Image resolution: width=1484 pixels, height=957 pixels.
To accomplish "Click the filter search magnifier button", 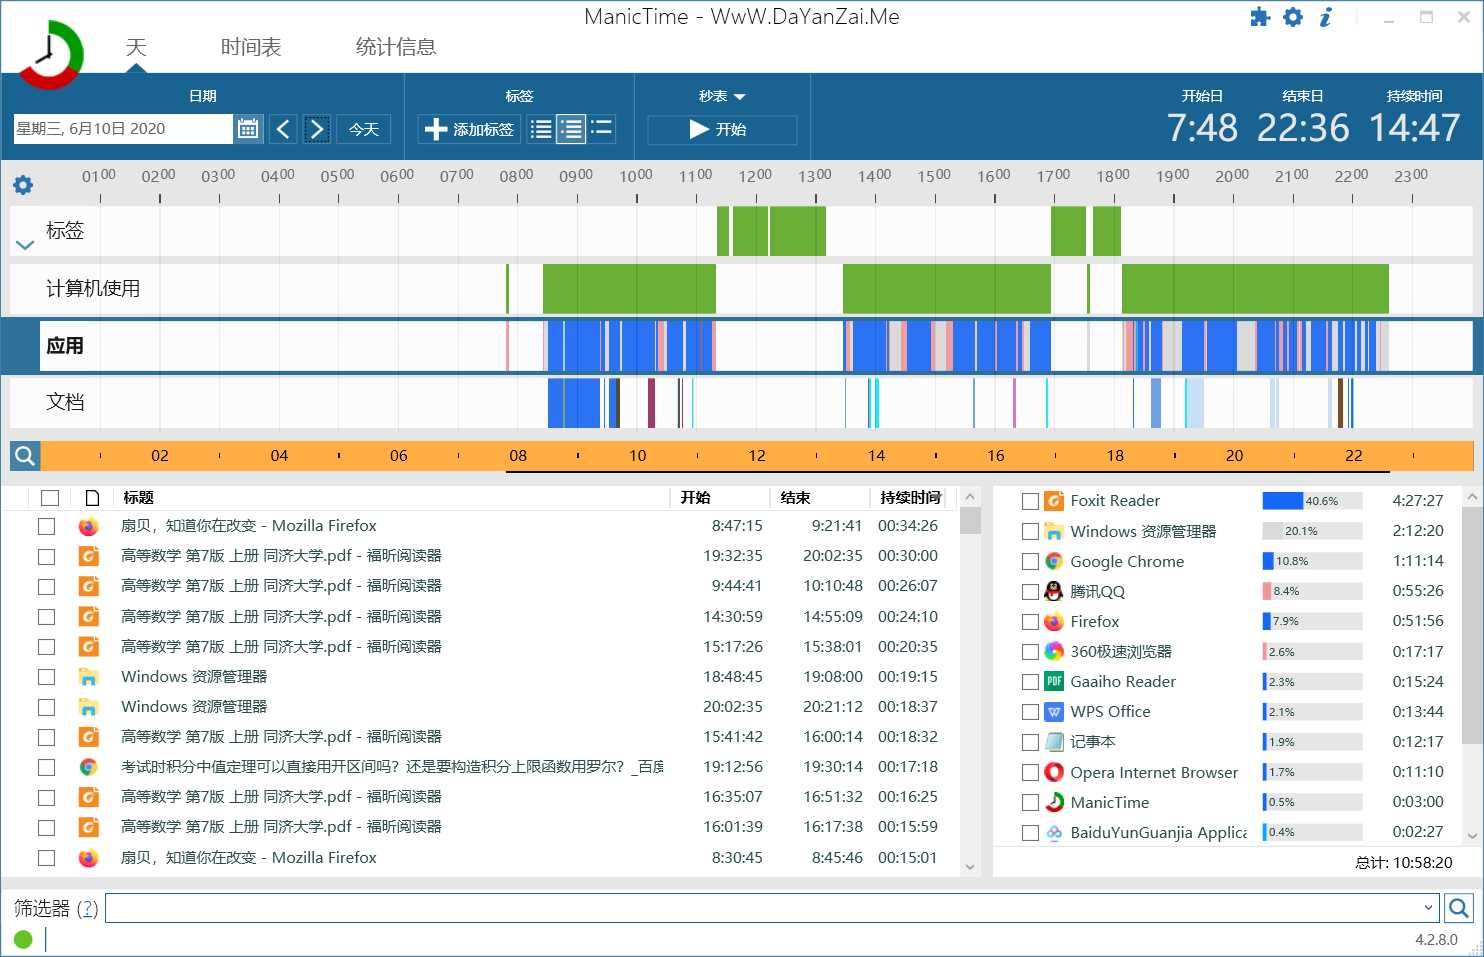I will [1459, 908].
